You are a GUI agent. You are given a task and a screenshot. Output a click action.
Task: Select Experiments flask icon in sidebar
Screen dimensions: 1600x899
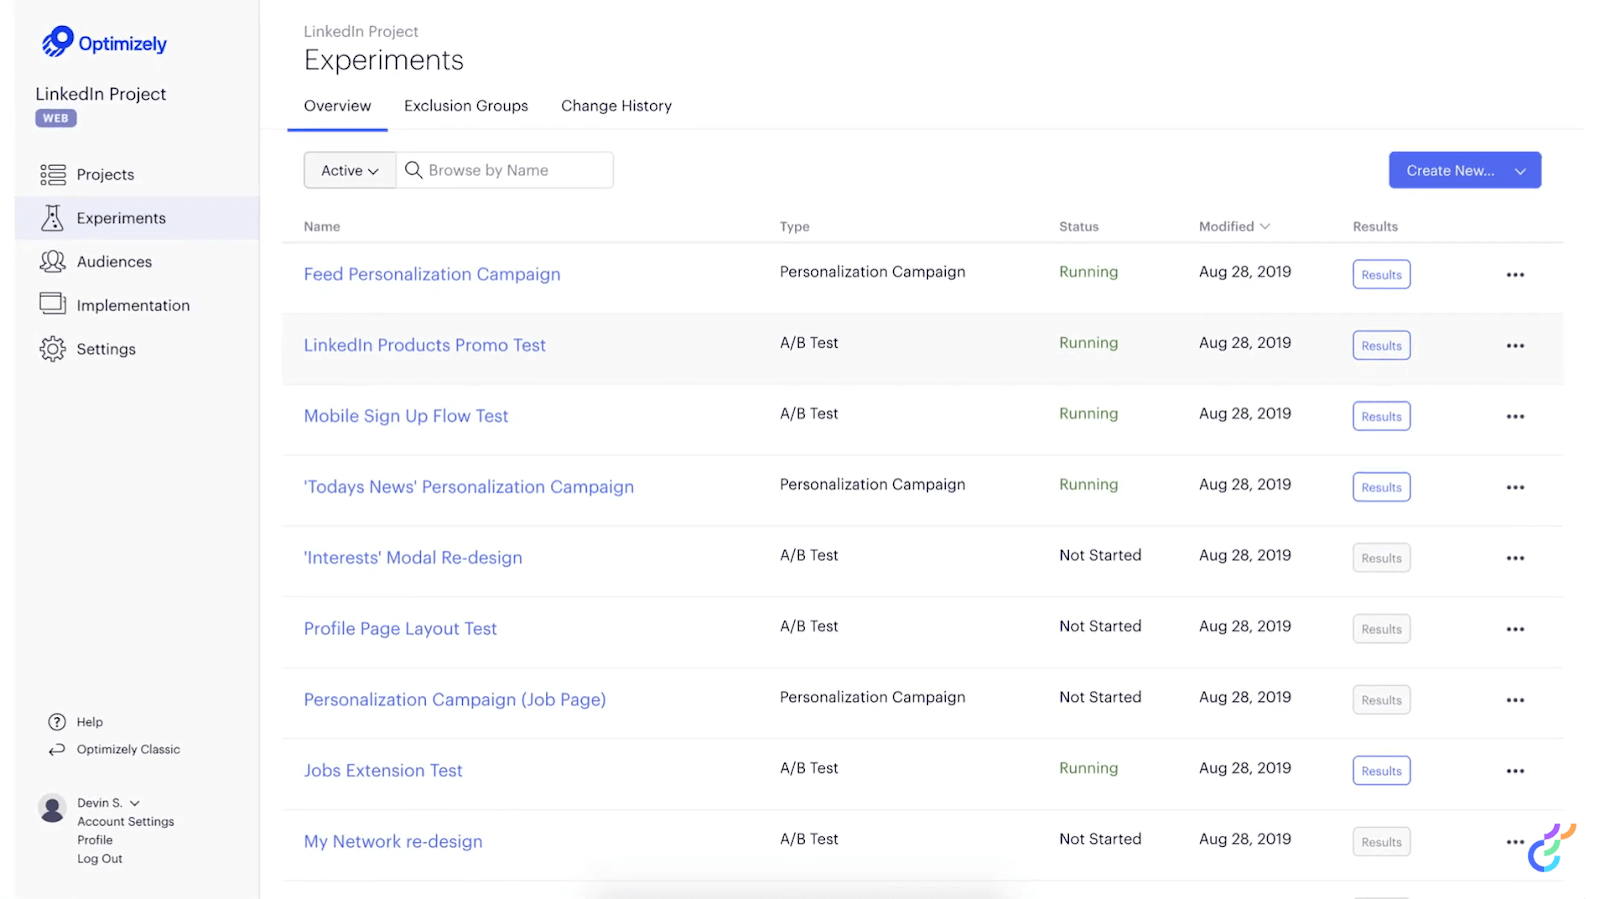[53, 218]
